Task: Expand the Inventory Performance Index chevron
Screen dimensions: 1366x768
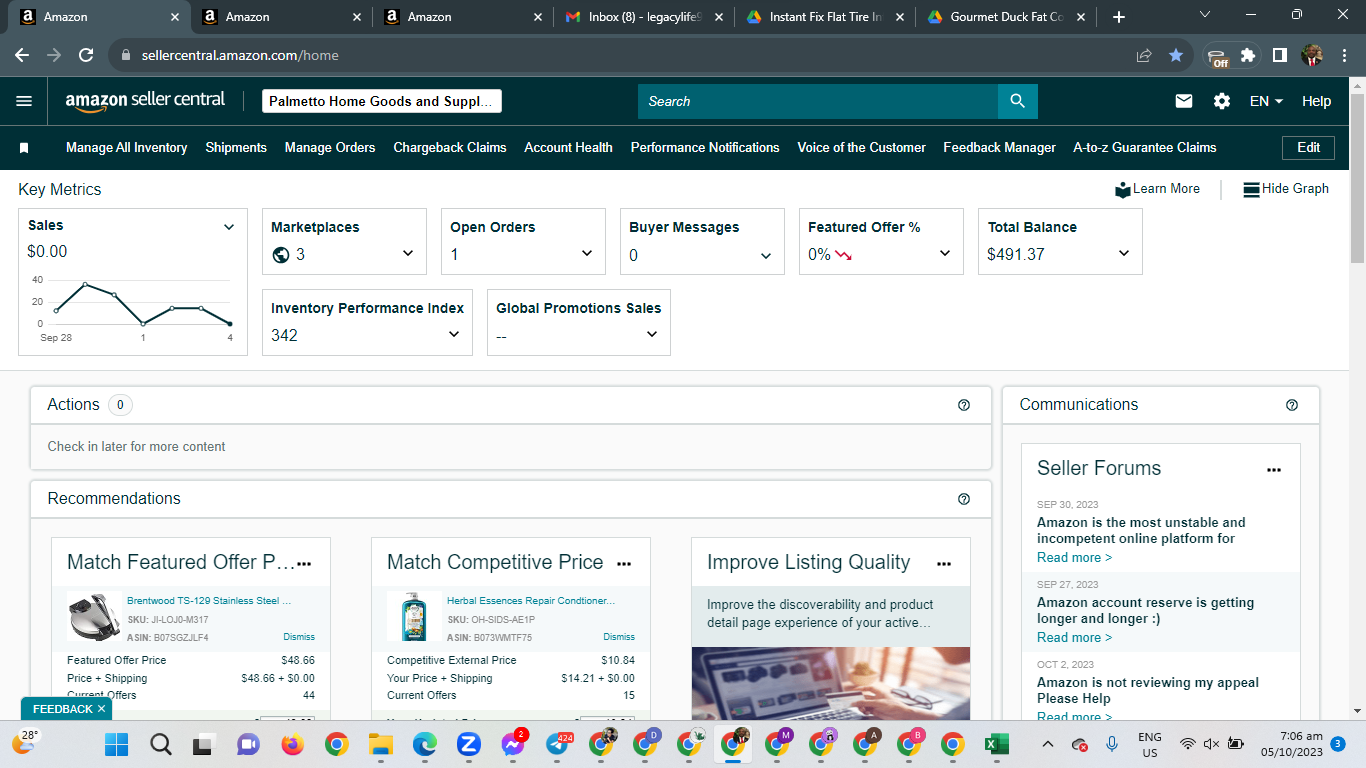Action: coord(454,335)
